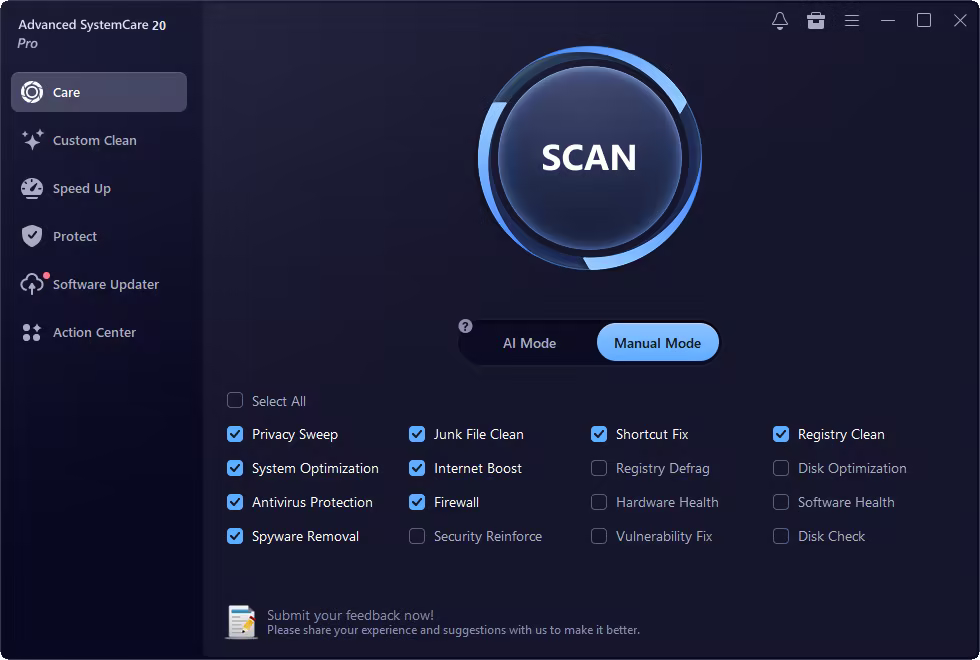Click the help question mark icon

465,326
